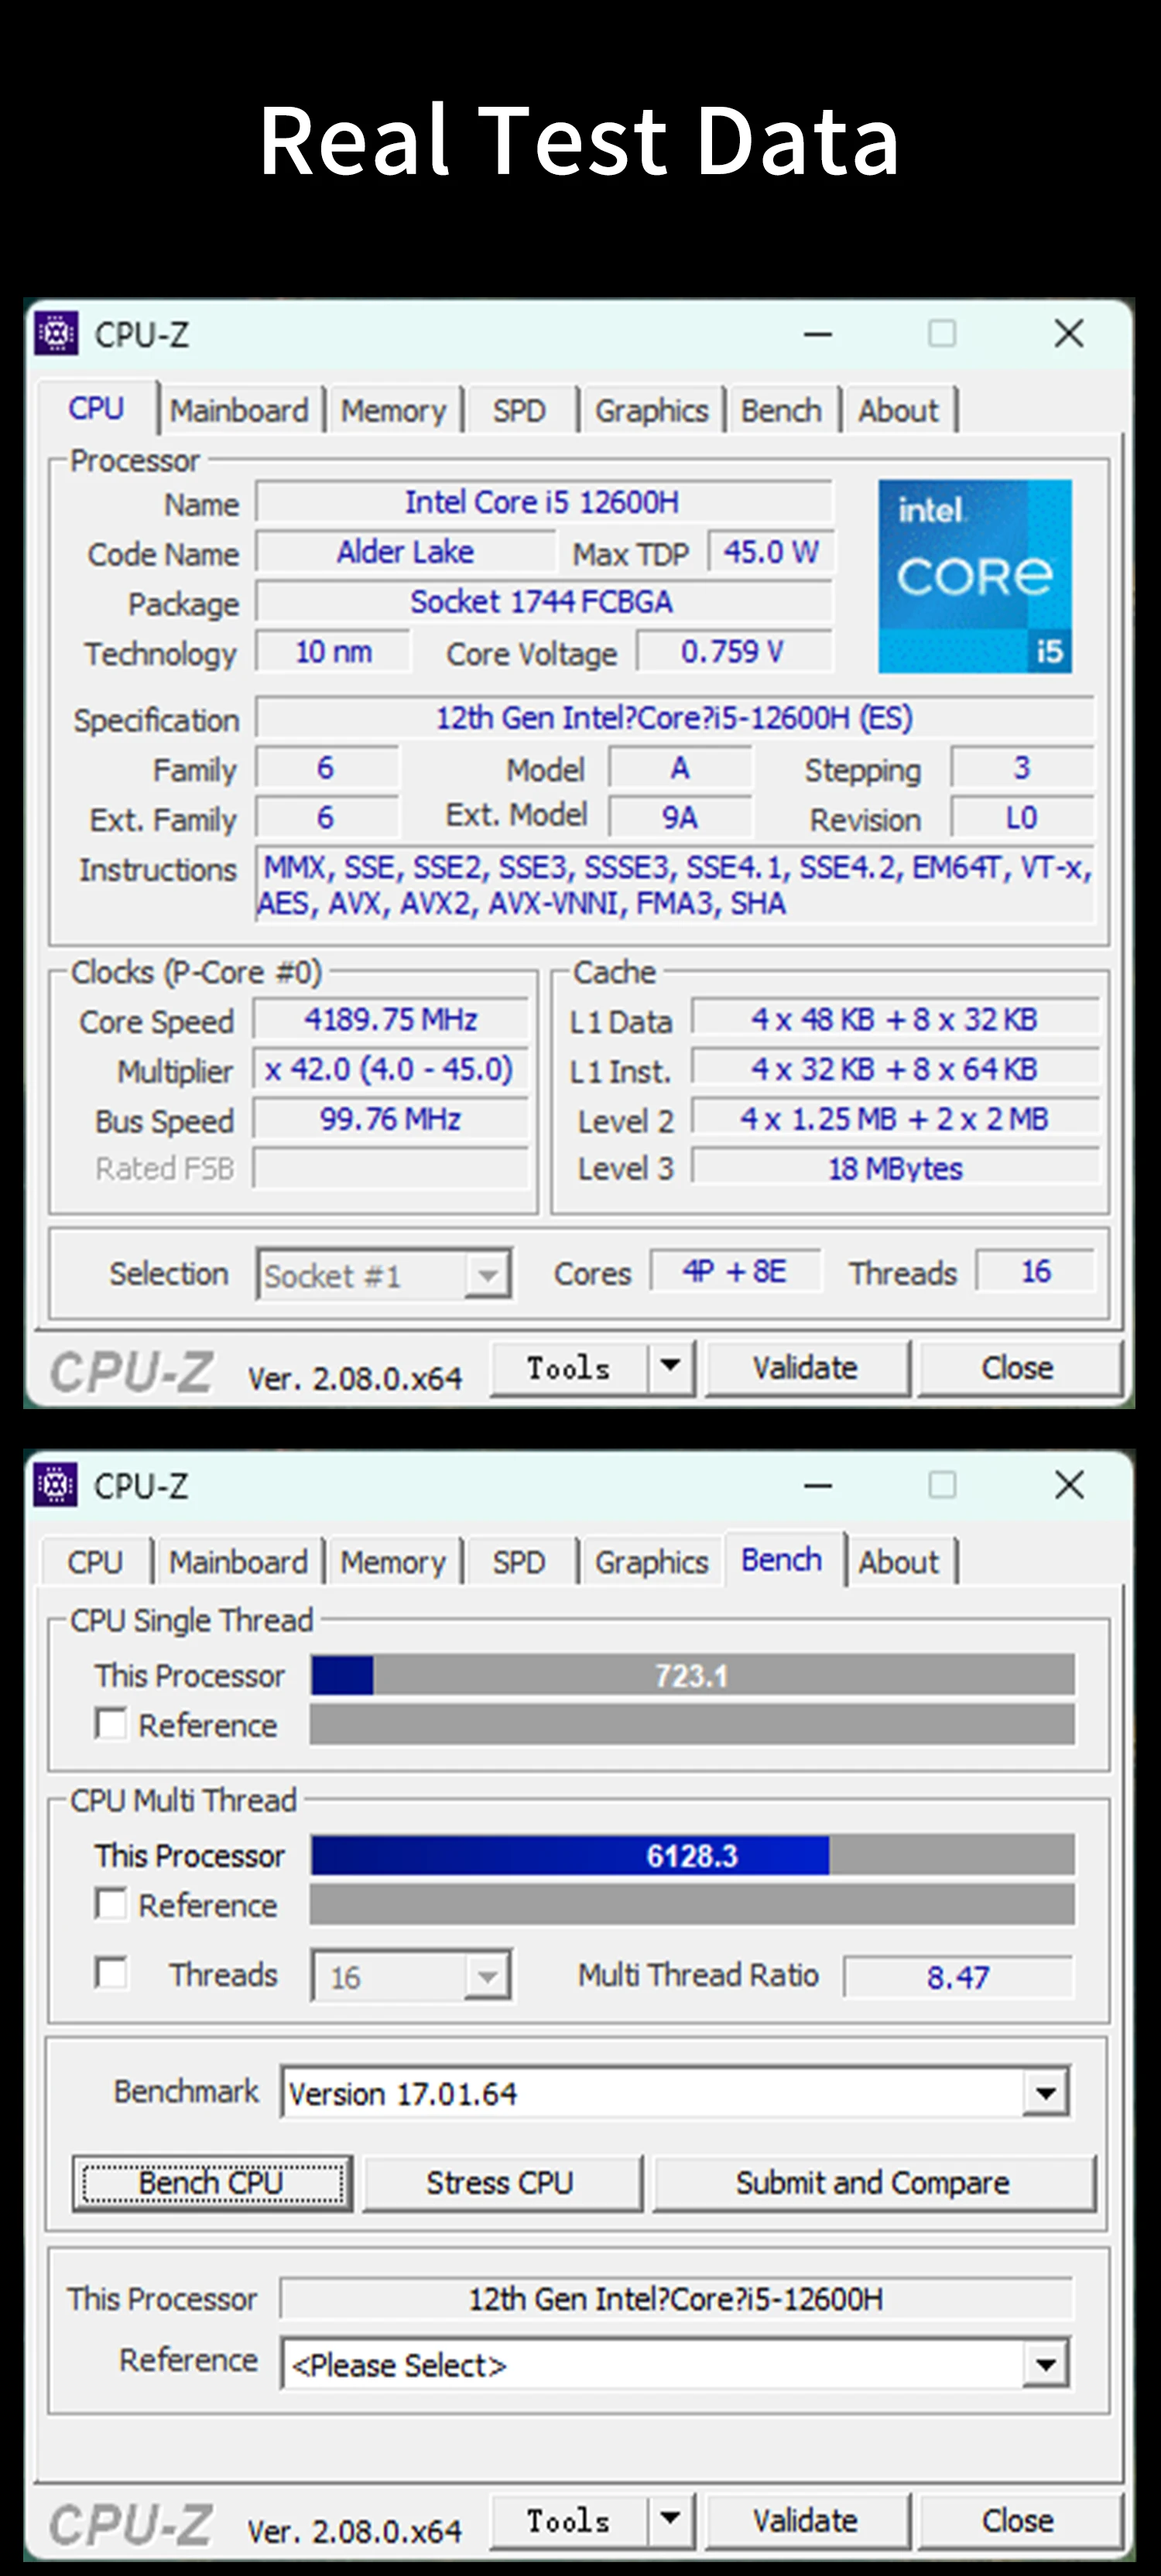Enable Reference checkbox under CPU Multi Thread
Viewport: 1161px width, 2576px height.
click(111, 1904)
